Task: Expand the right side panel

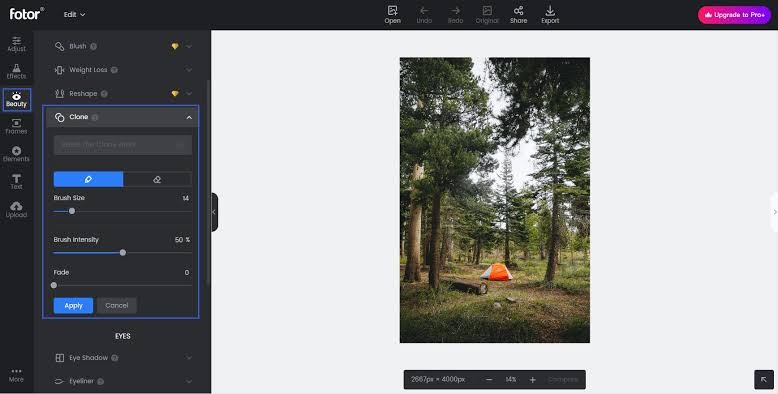Action: [775, 212]
